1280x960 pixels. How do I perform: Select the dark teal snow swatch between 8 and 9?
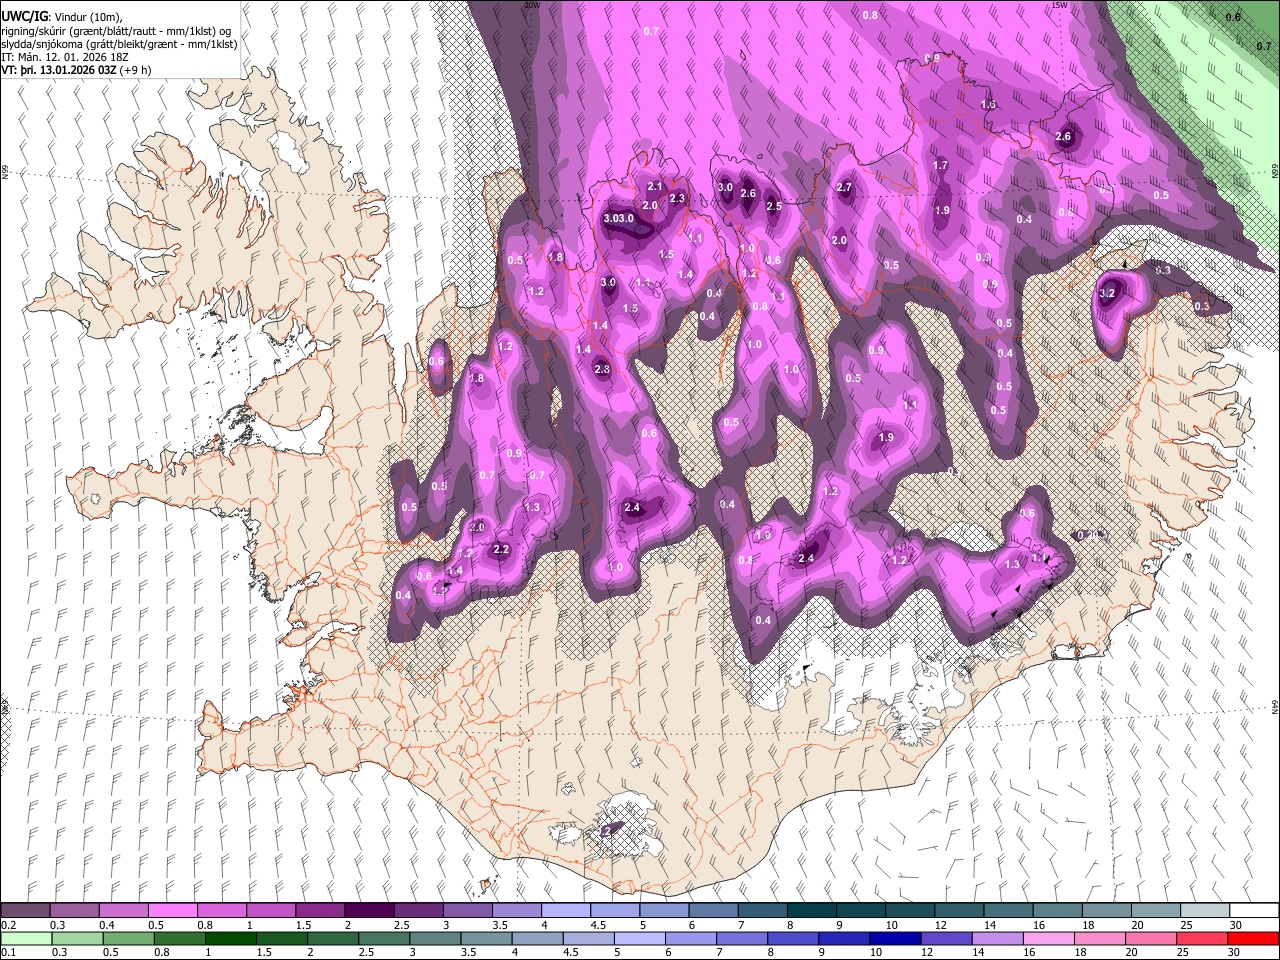click(x=812, y=911)
